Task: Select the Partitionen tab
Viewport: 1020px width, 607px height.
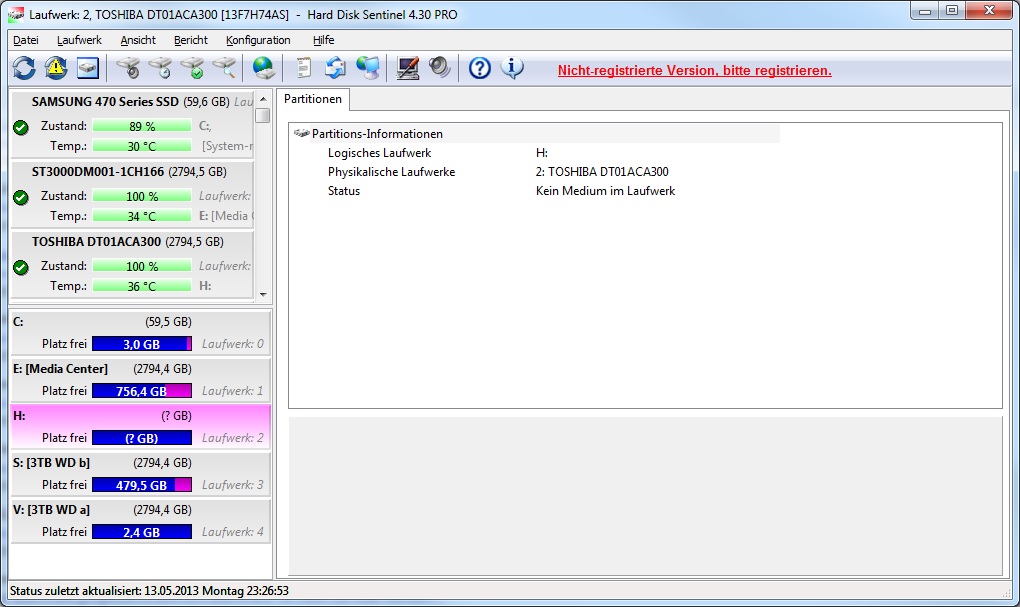Action: pyautogui.click(x=313, y=99)
